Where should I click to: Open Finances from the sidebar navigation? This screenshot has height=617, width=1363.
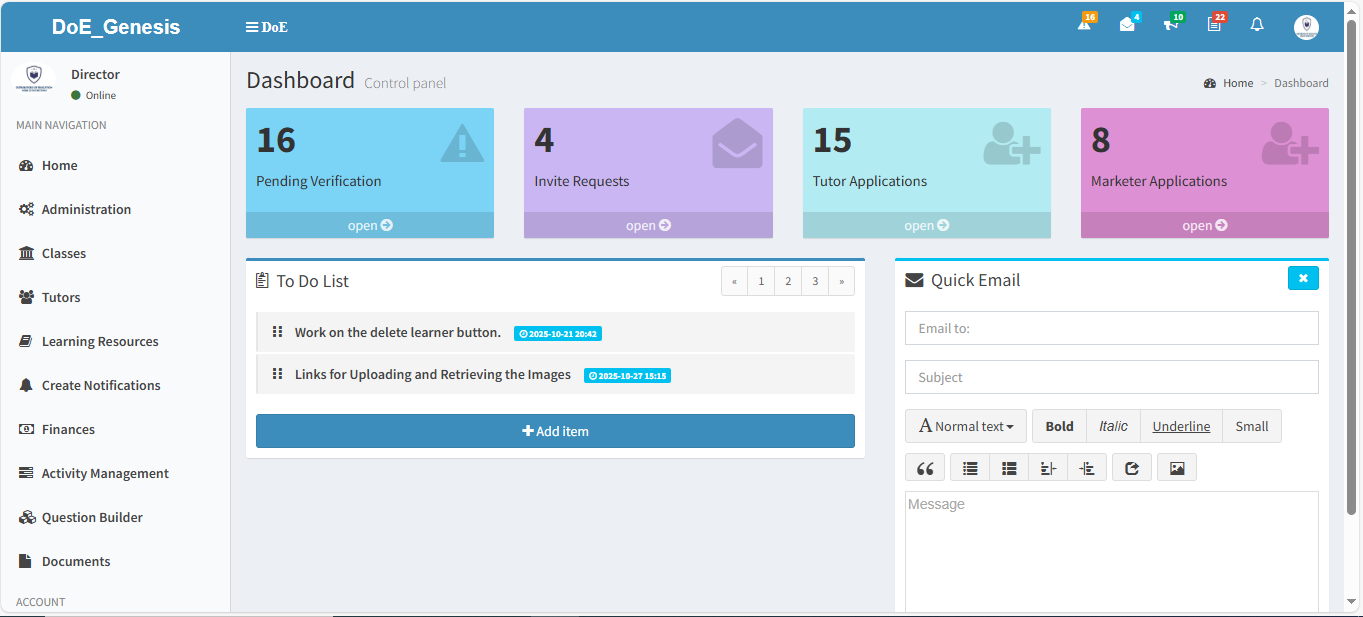(68, 429)
